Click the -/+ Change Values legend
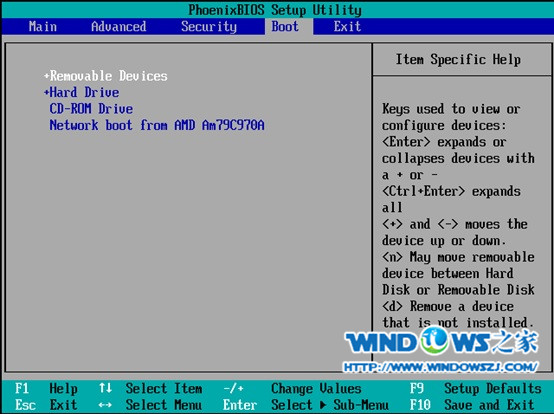Viewport: 554px width, 414px height. (x=292, y=389)
